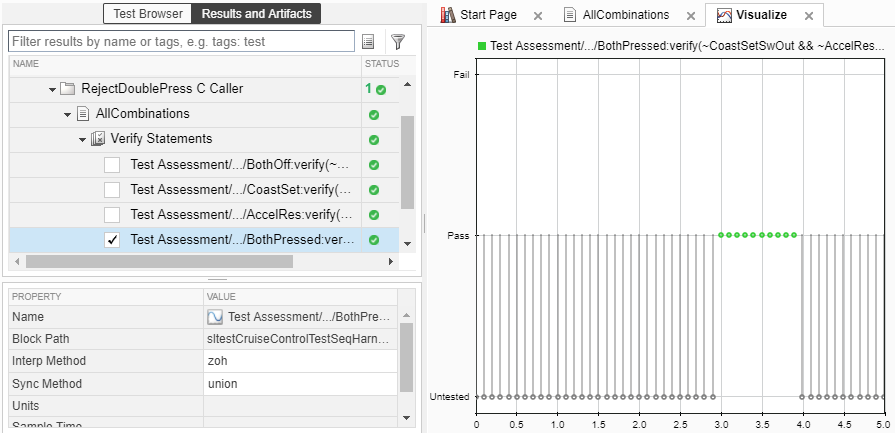The width and height of the screenshot is (895, 433).
Task: Click the results list view icon
Action: [368, 41]
